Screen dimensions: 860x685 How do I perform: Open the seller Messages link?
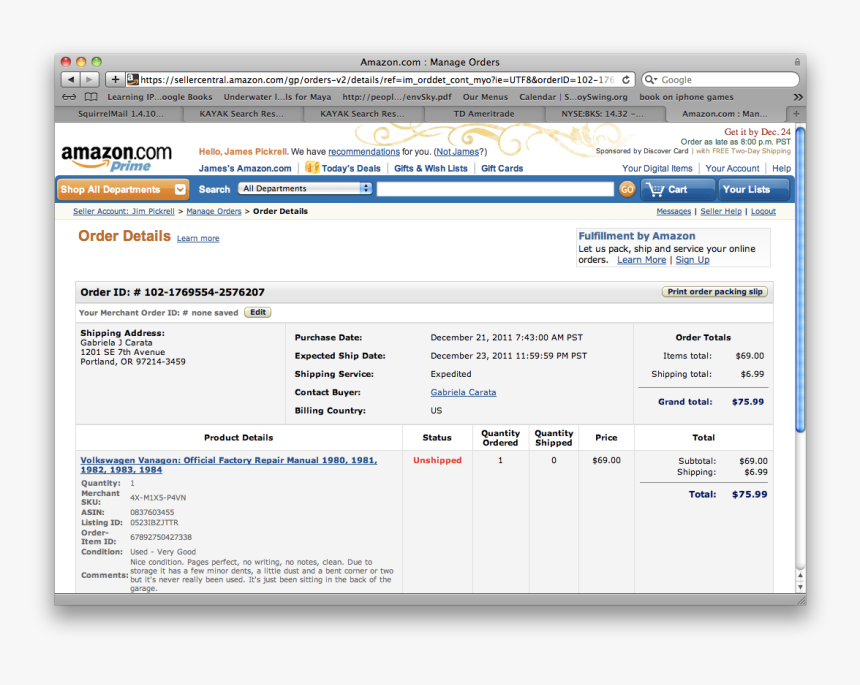(674, 211)
